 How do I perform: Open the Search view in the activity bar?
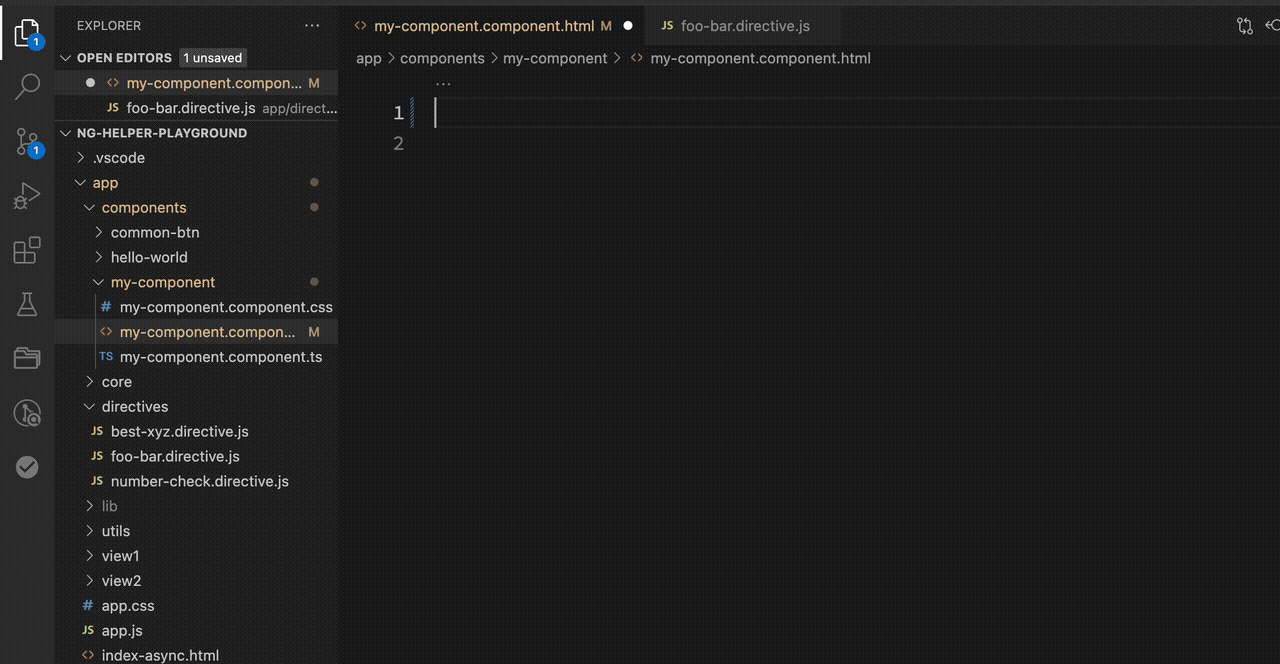pyautogui.click(x=27, y=86)
